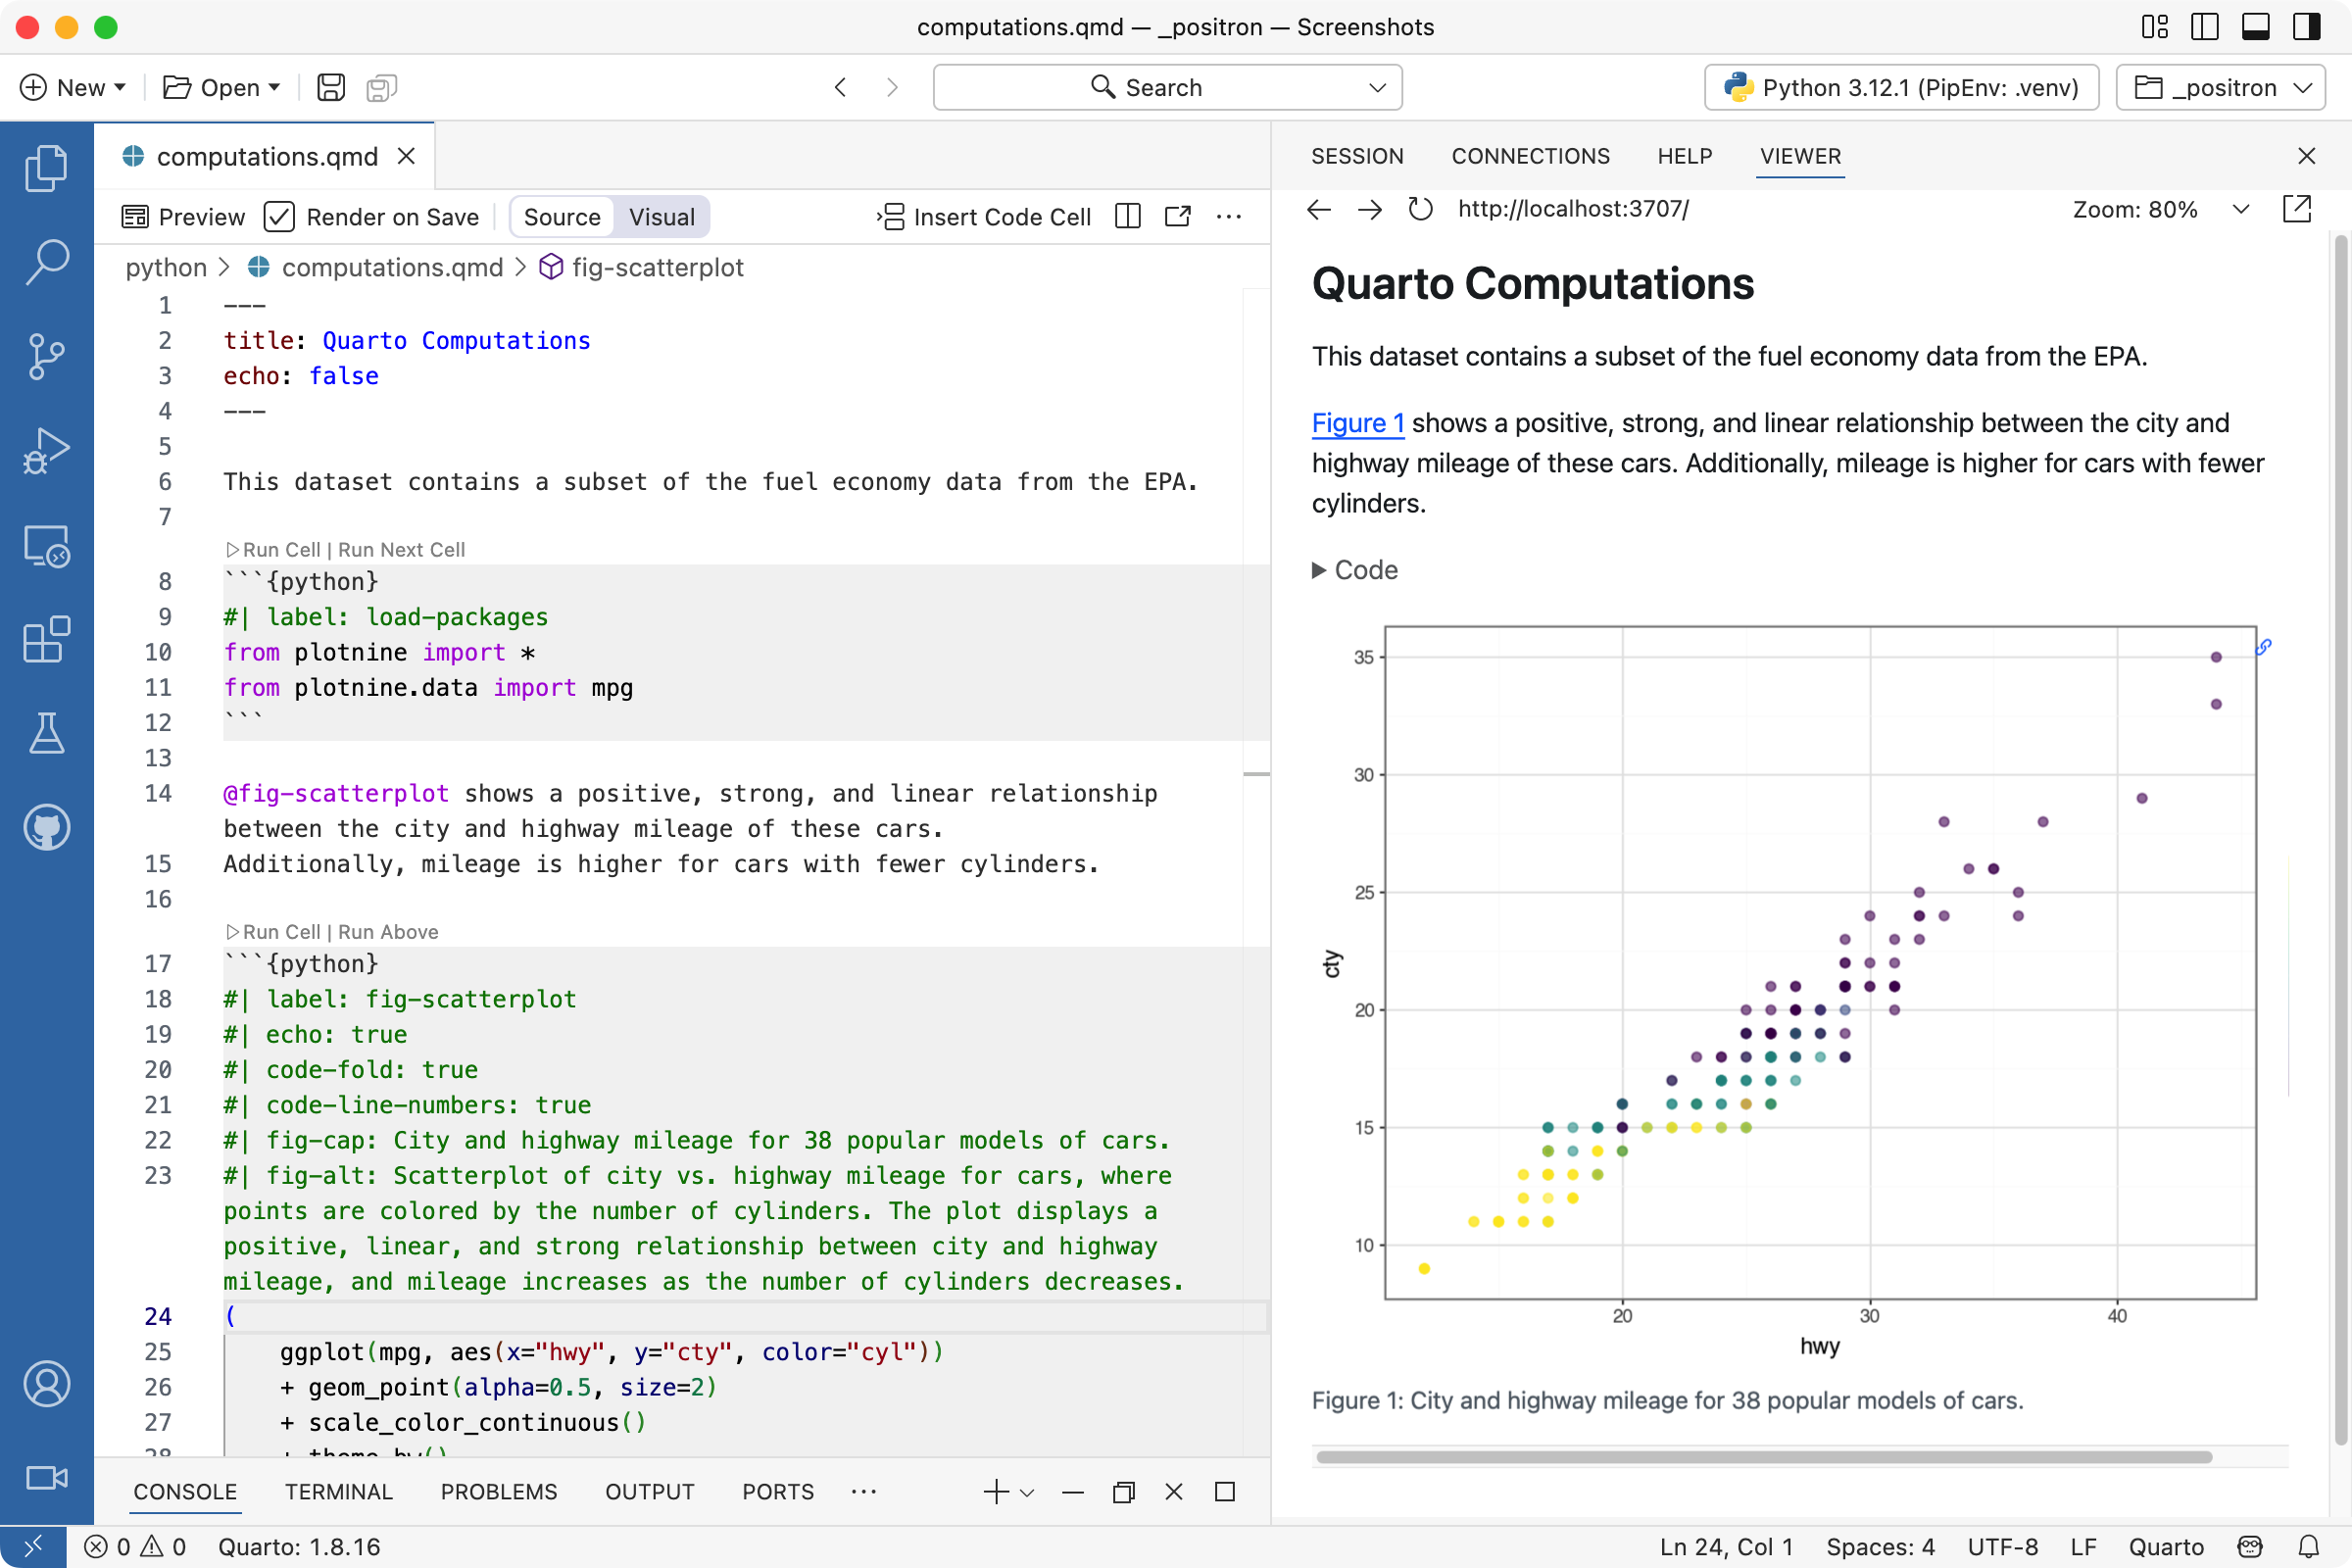2352x1568 pixels.
Task: Open the Extensions view
Action: (46, 640)
